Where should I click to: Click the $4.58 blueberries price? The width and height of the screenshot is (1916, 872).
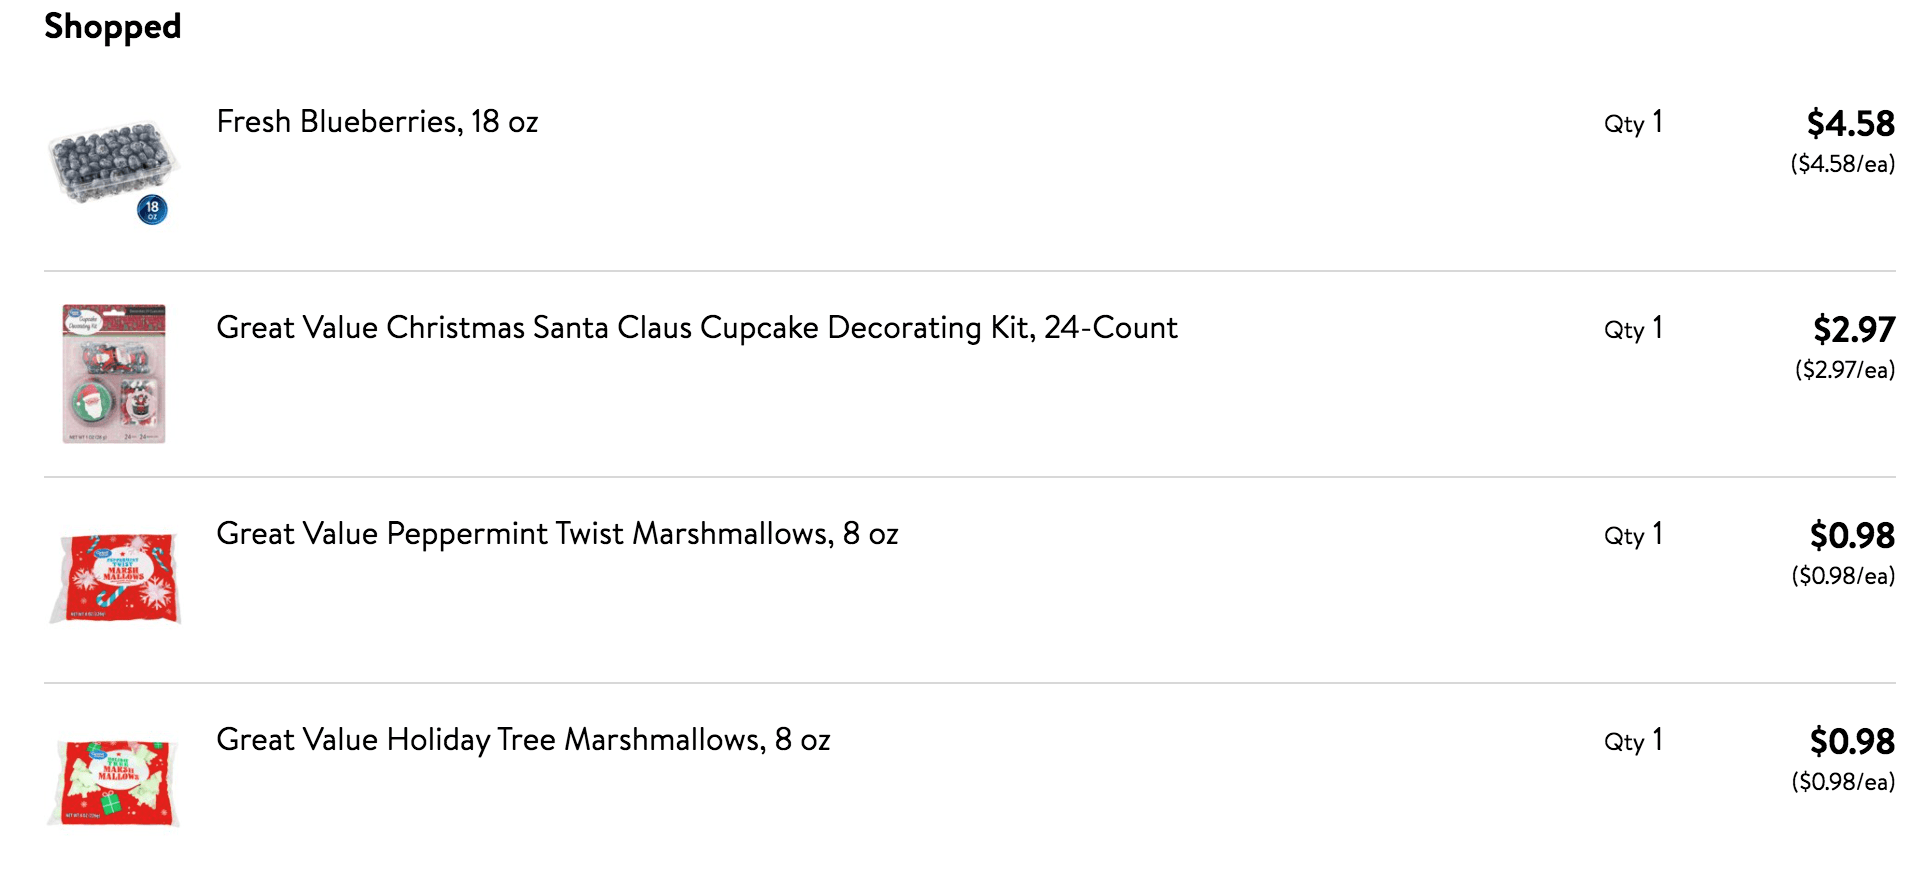click(1851, 124)
